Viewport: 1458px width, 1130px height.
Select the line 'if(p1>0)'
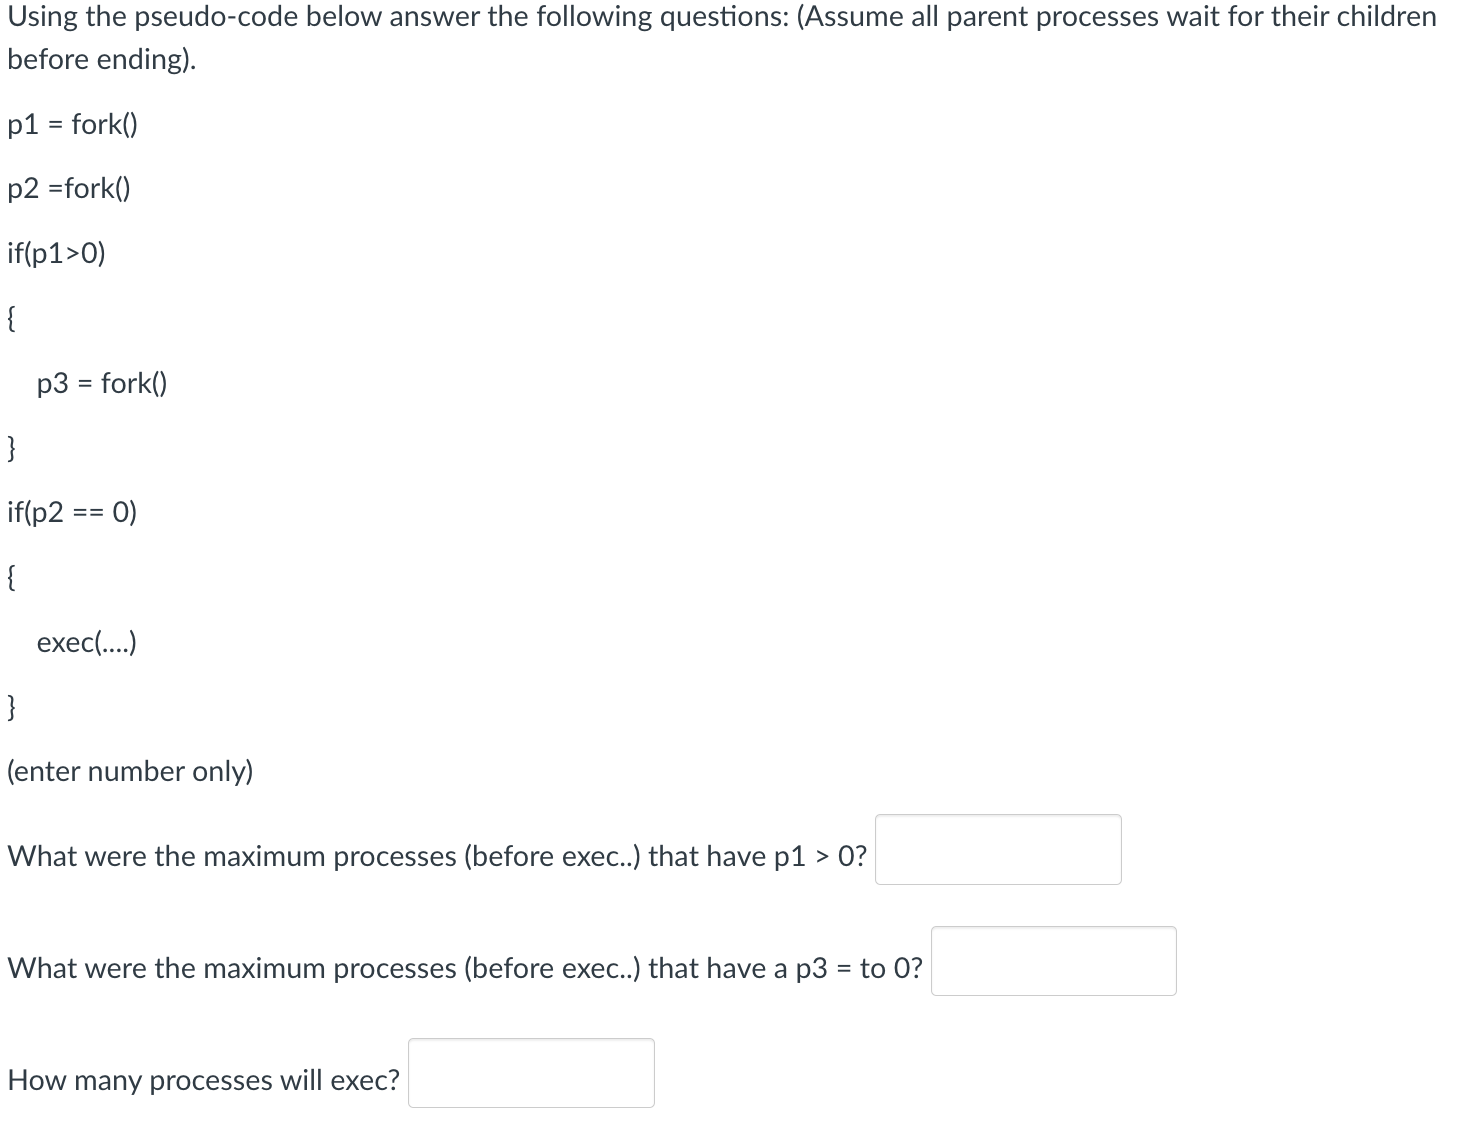click(x=55, y=253)
